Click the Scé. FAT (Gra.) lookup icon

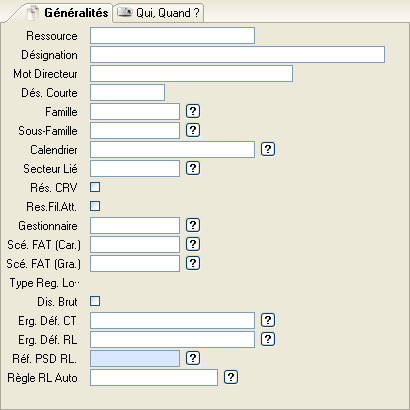click(193, 263)
